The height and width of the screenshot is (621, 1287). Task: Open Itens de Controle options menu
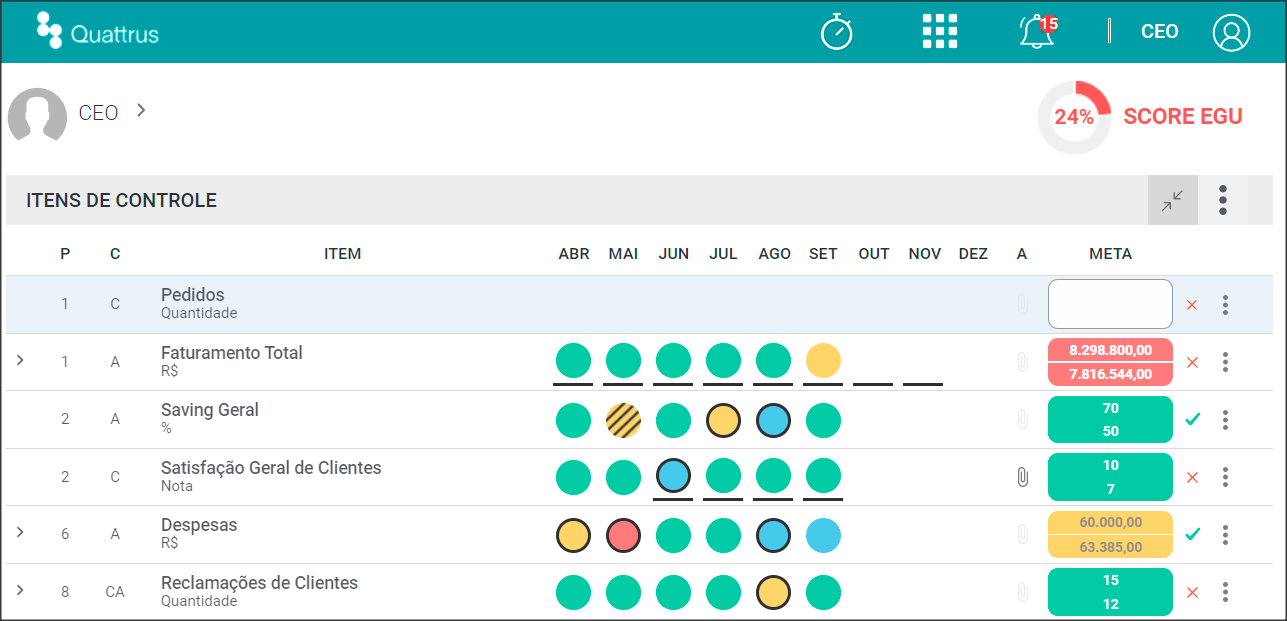click(1223, 200)
